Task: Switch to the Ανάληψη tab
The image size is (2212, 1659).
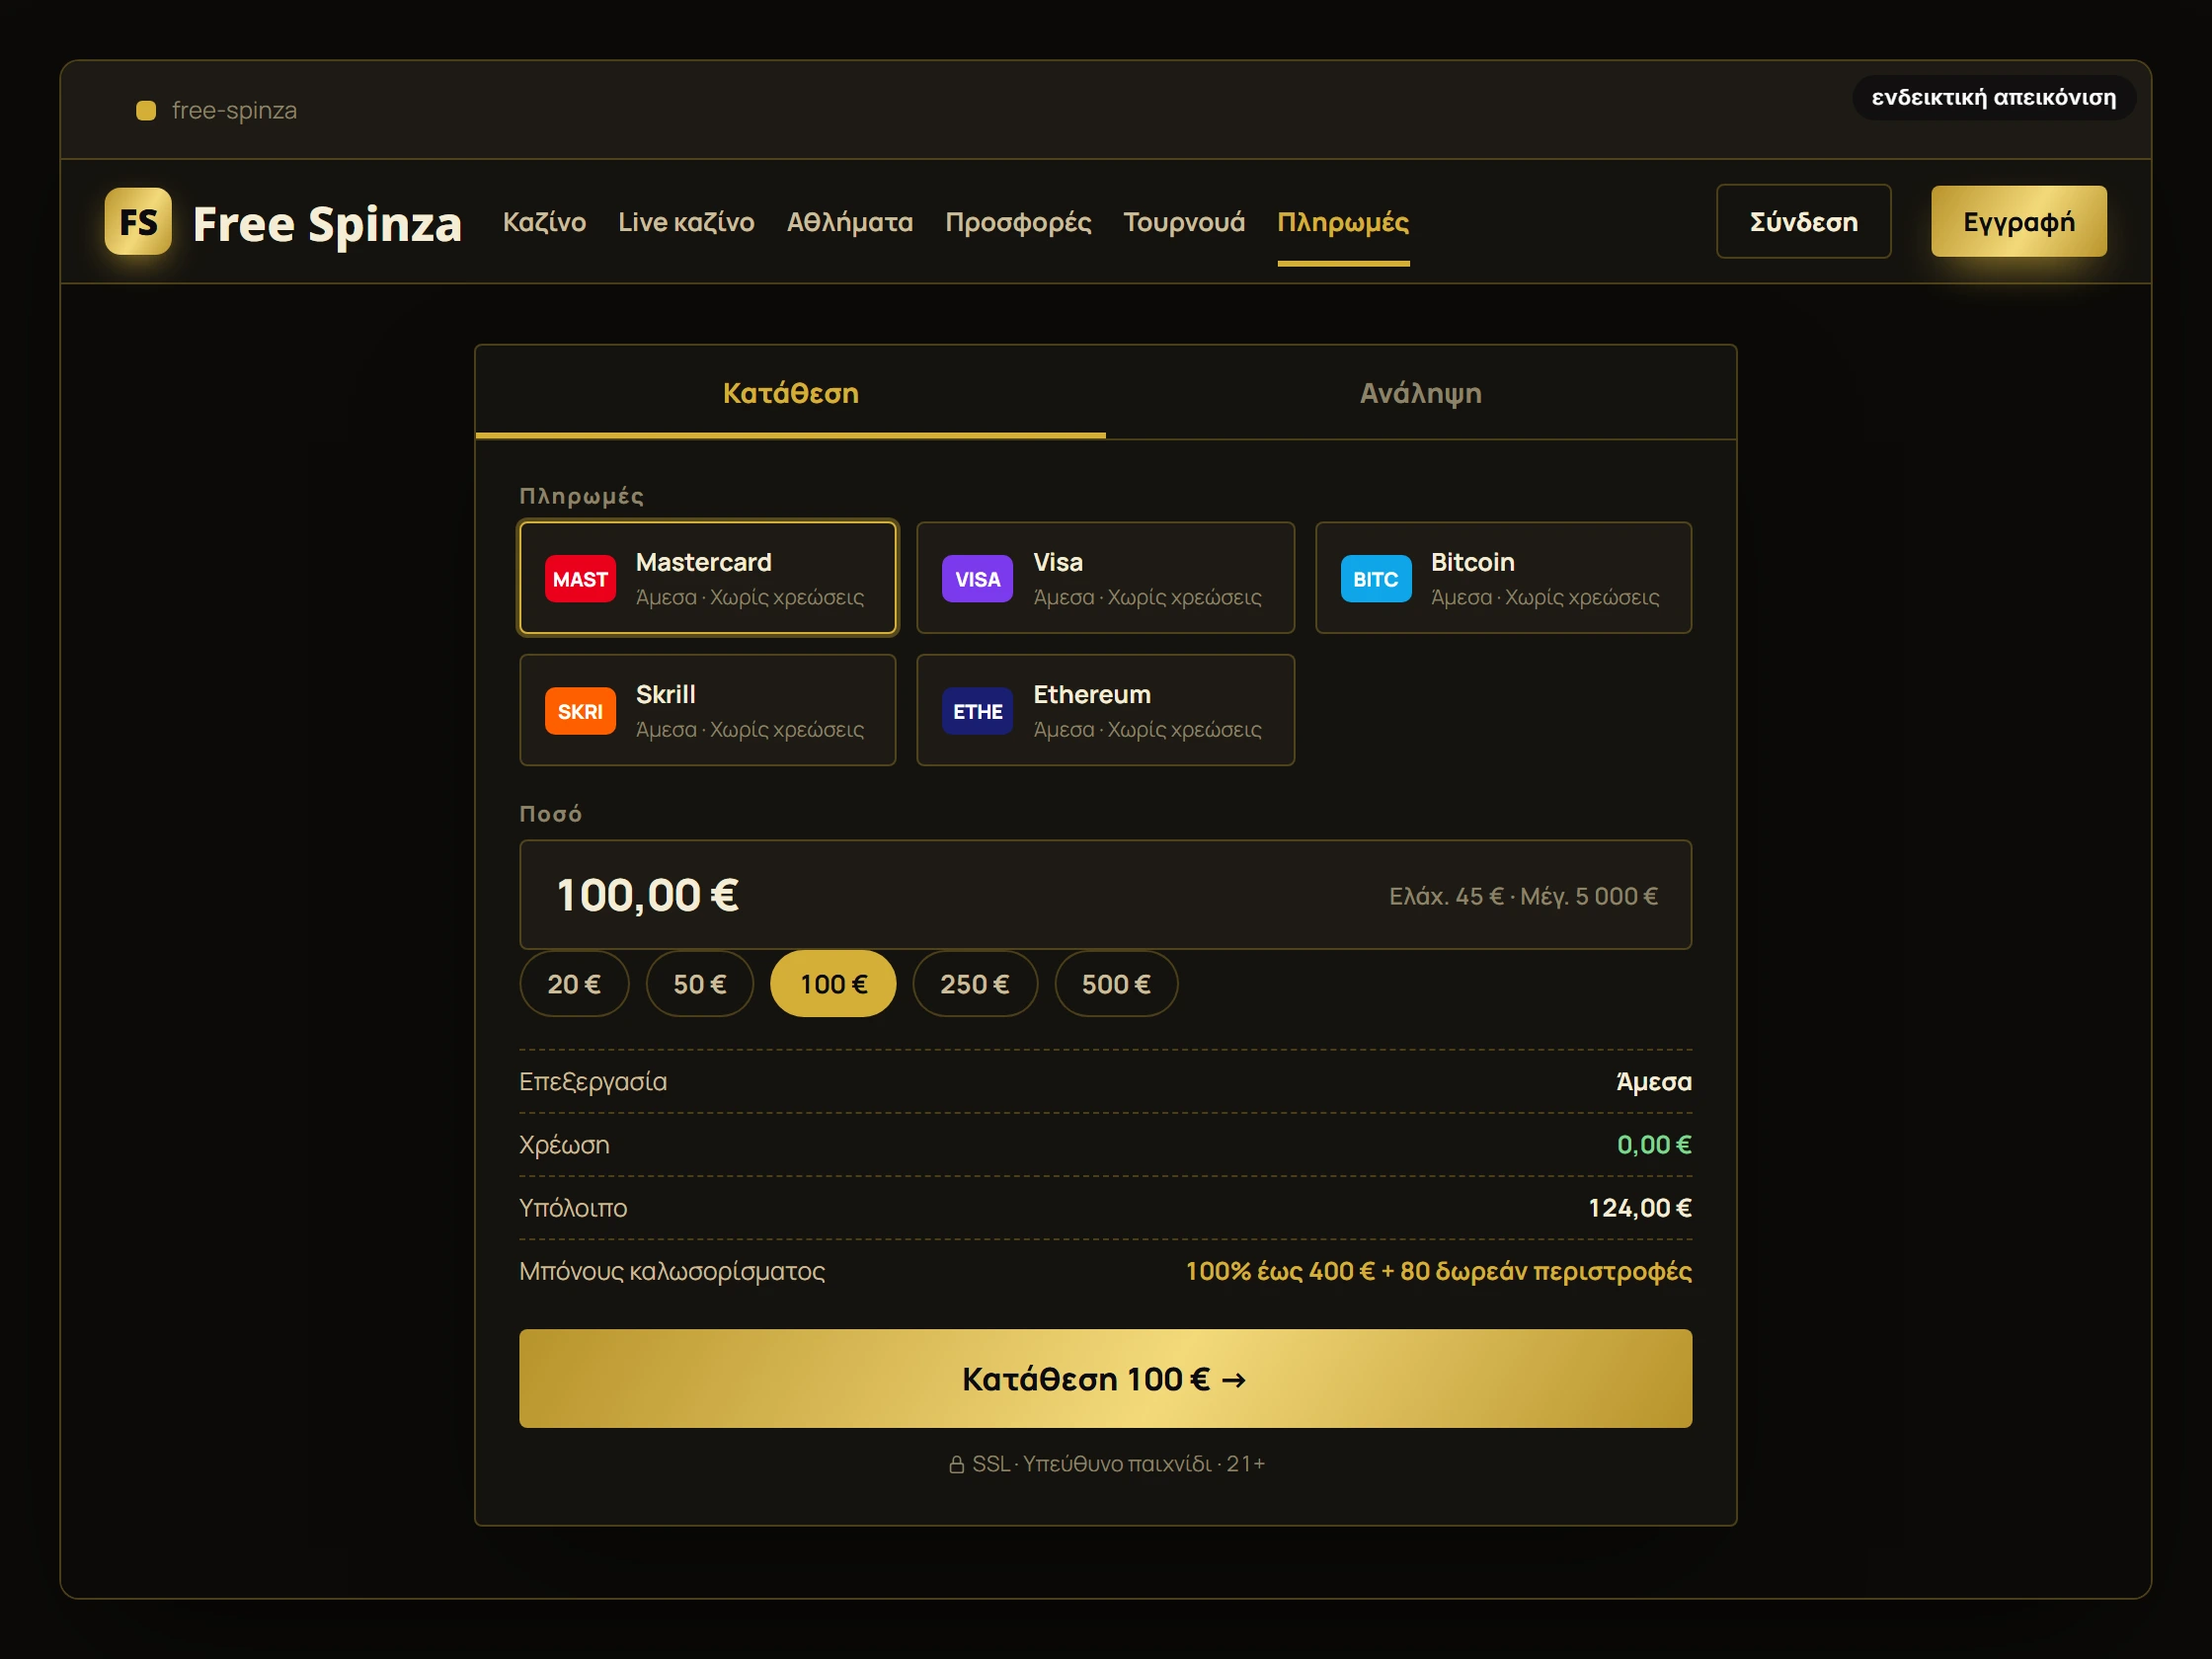Action: pos(1420,393)
